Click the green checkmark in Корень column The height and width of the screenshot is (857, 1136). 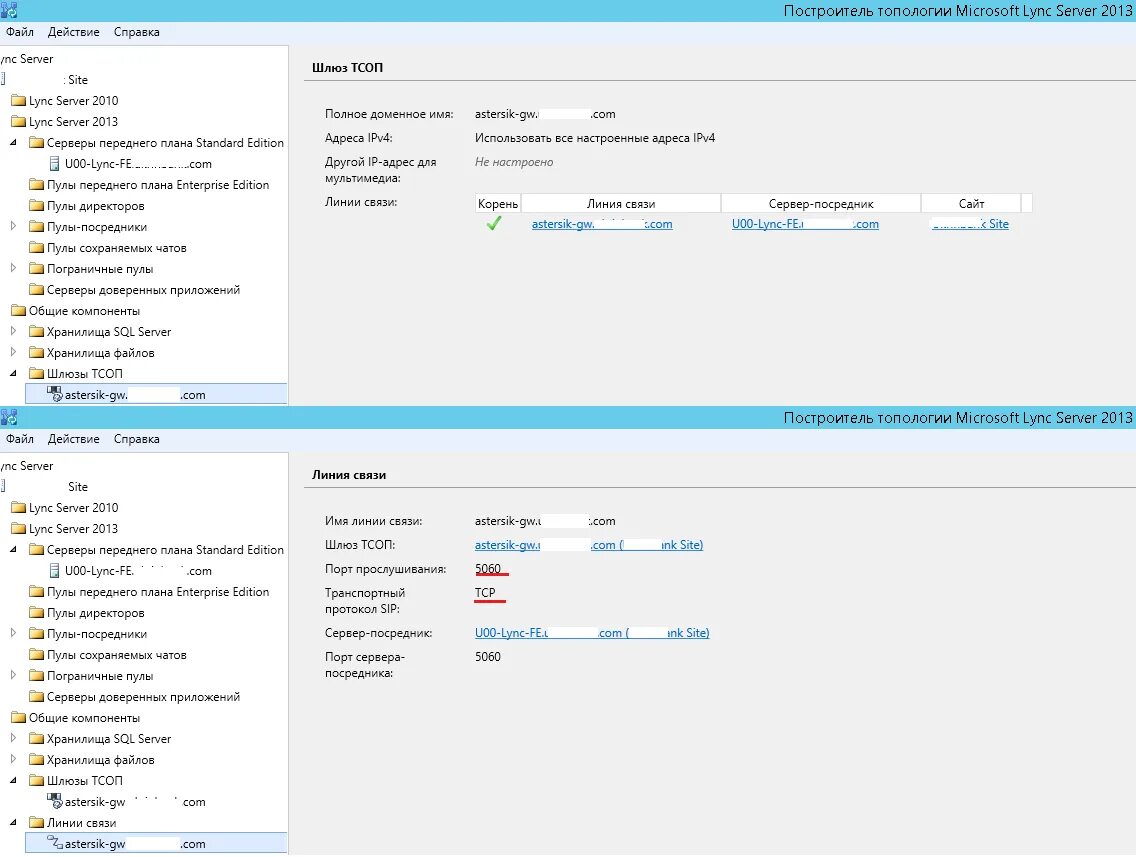[494, 224]
